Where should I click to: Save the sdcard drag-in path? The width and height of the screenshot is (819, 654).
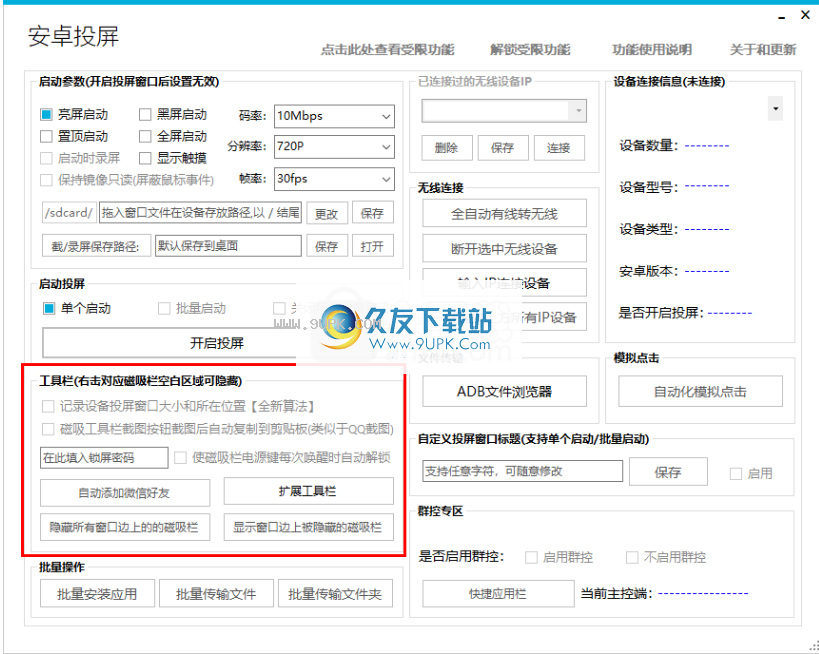coord(372,213)
